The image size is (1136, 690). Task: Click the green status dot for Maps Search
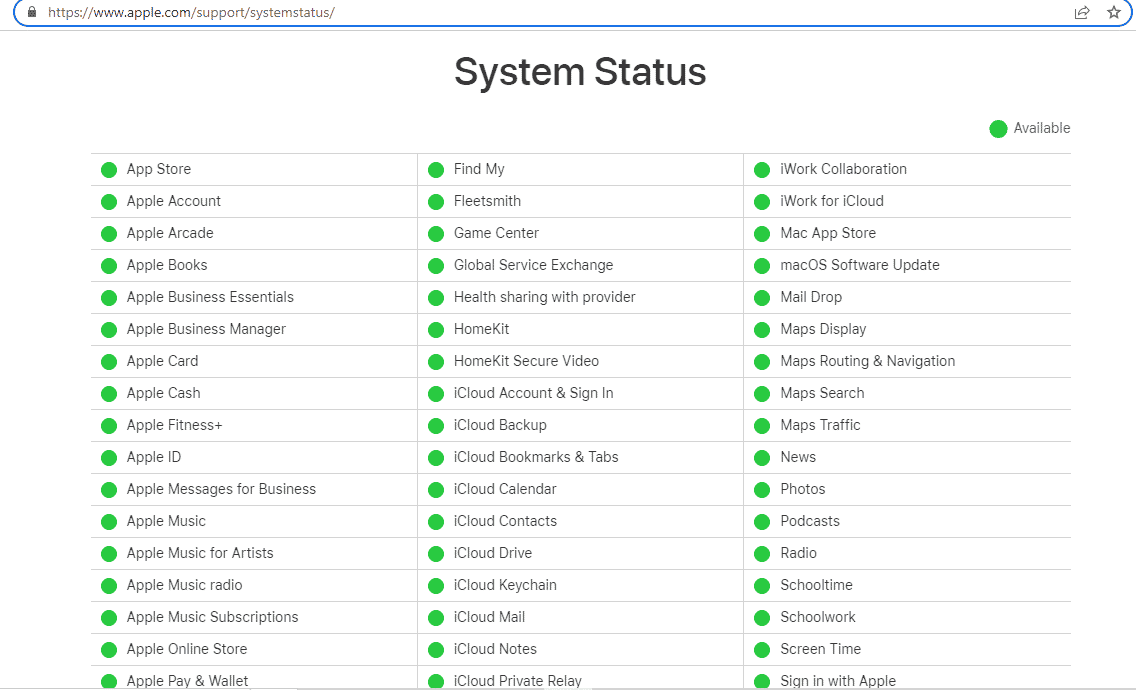tap(762, 394)
